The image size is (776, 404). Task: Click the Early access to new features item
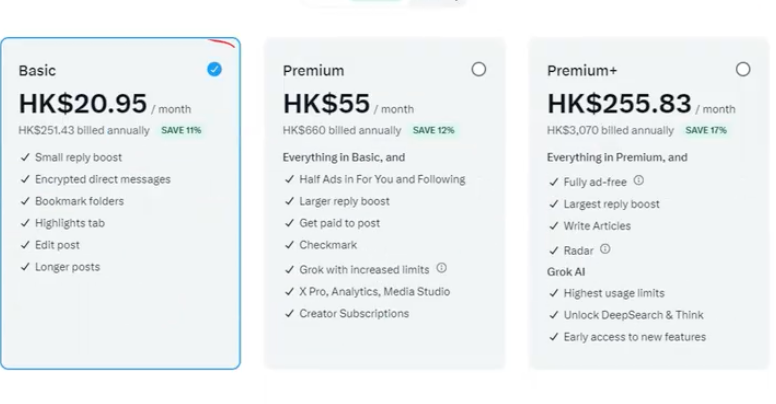click(634, 337)
